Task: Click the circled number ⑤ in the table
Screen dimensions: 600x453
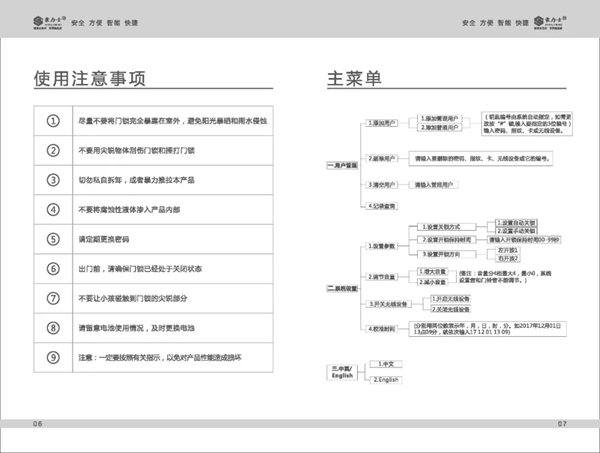Action: (53, 239)
